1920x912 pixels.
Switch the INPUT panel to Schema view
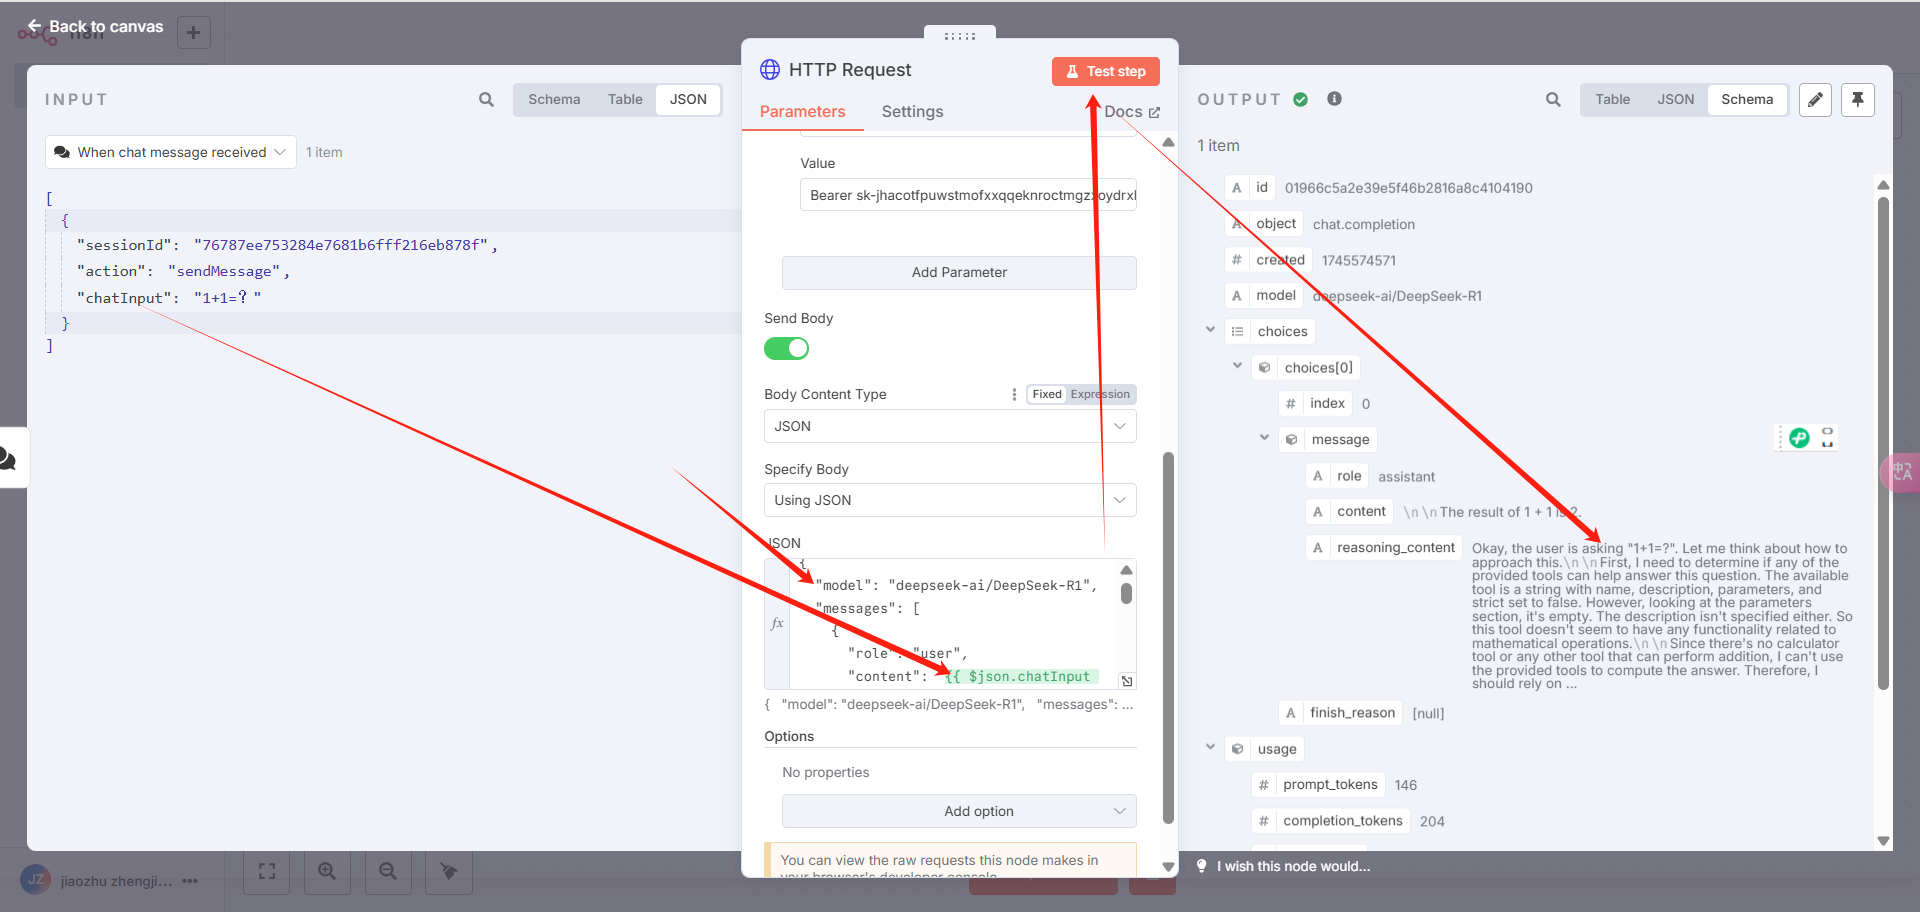(x=554, y=99)
